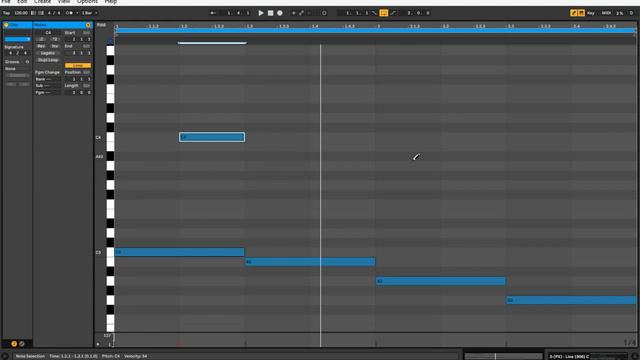Click the headphone preview icon above the piano
The image size is (640, 360).
tap(110, 41)
